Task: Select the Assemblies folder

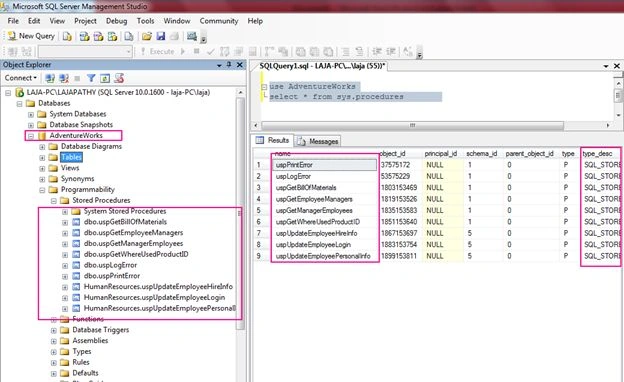Action: 90,341
